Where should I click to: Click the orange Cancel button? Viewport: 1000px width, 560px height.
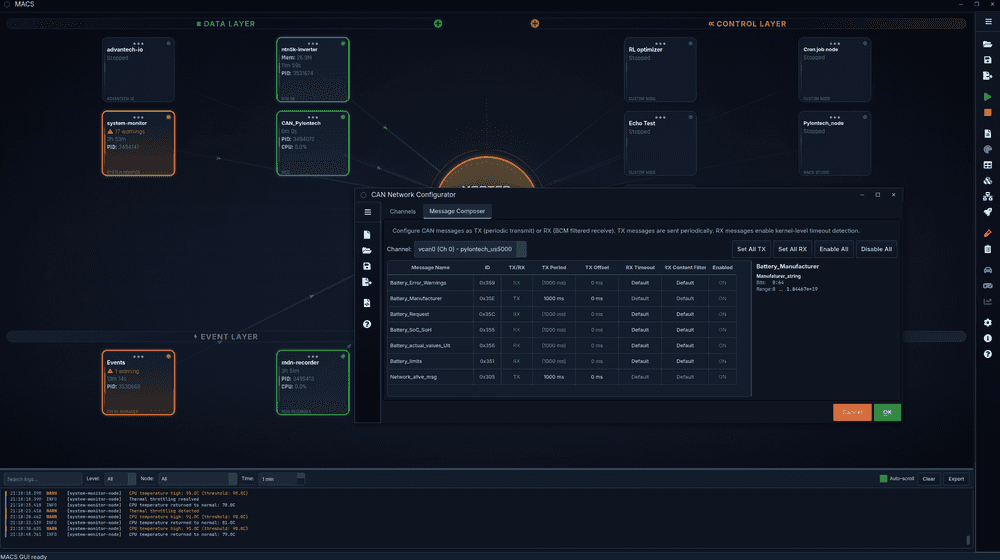(852, 412)
